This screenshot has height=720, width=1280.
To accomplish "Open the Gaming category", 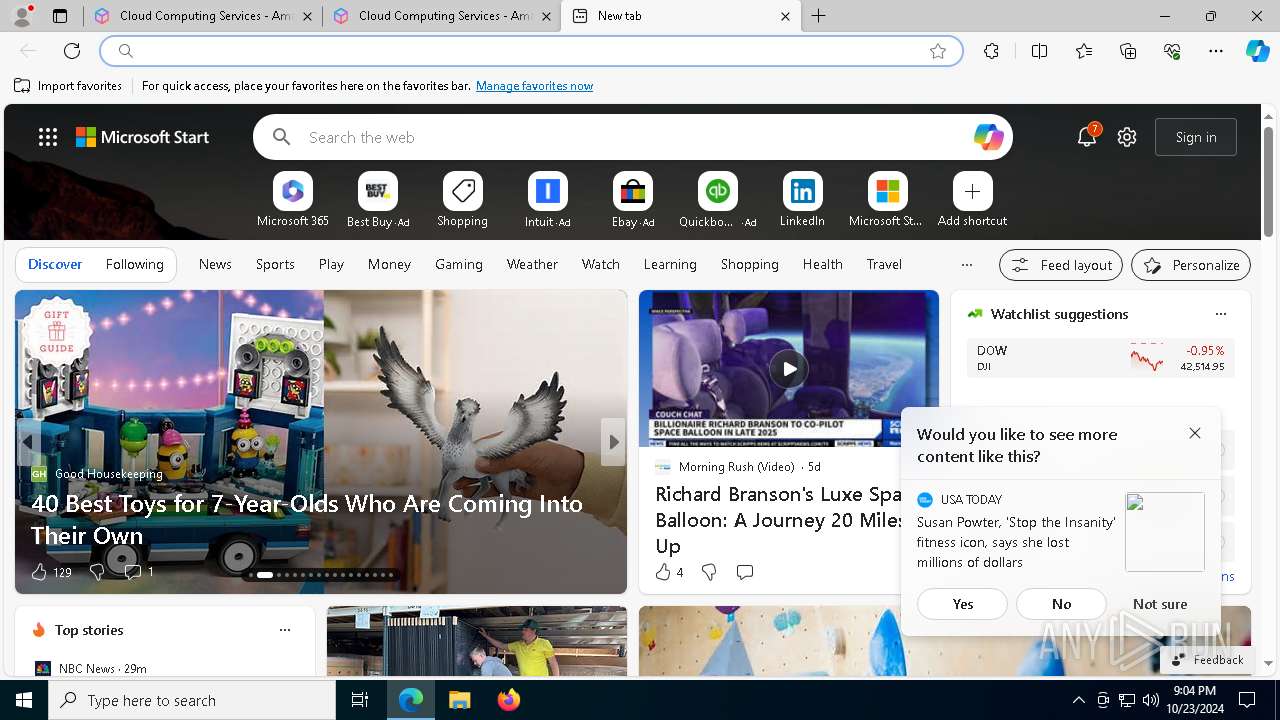I will click(x=459, y=264).
